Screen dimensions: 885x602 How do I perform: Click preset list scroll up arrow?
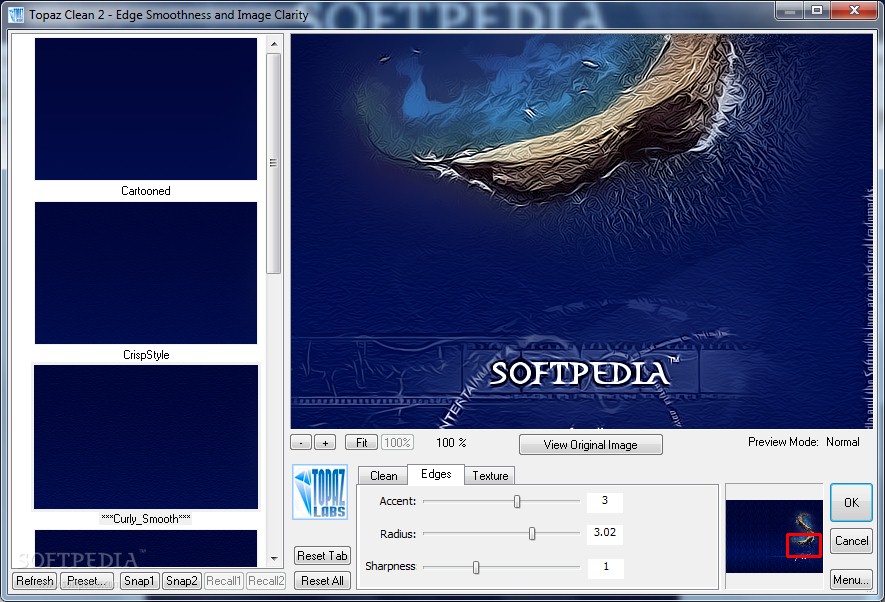tap(274, 43)
